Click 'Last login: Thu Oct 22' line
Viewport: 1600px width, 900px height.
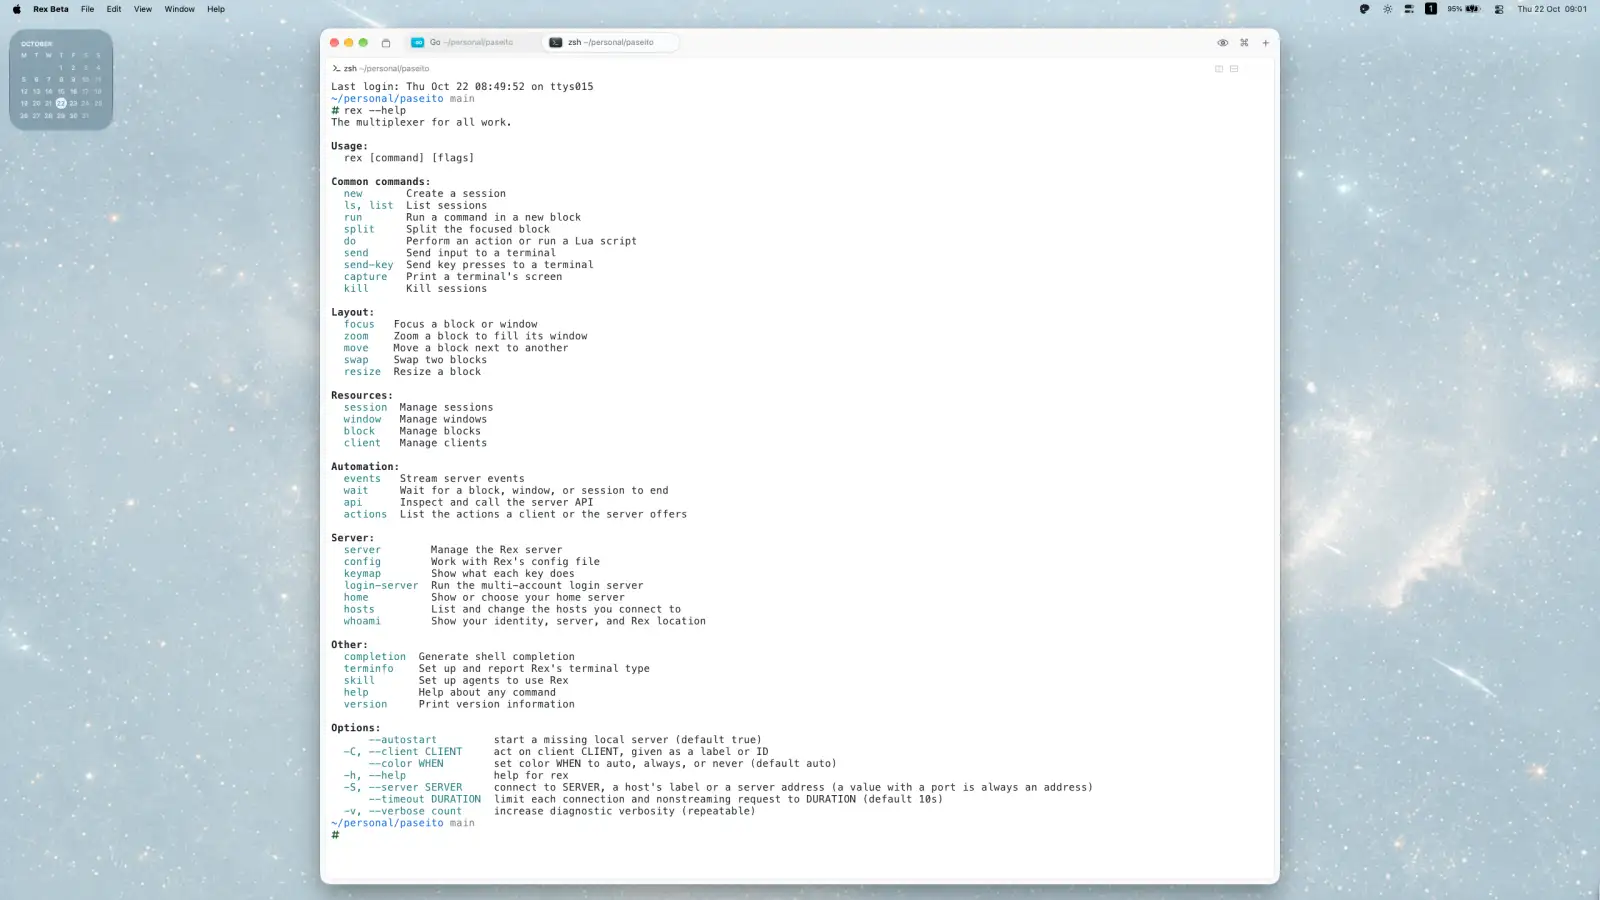click(462, 87)
